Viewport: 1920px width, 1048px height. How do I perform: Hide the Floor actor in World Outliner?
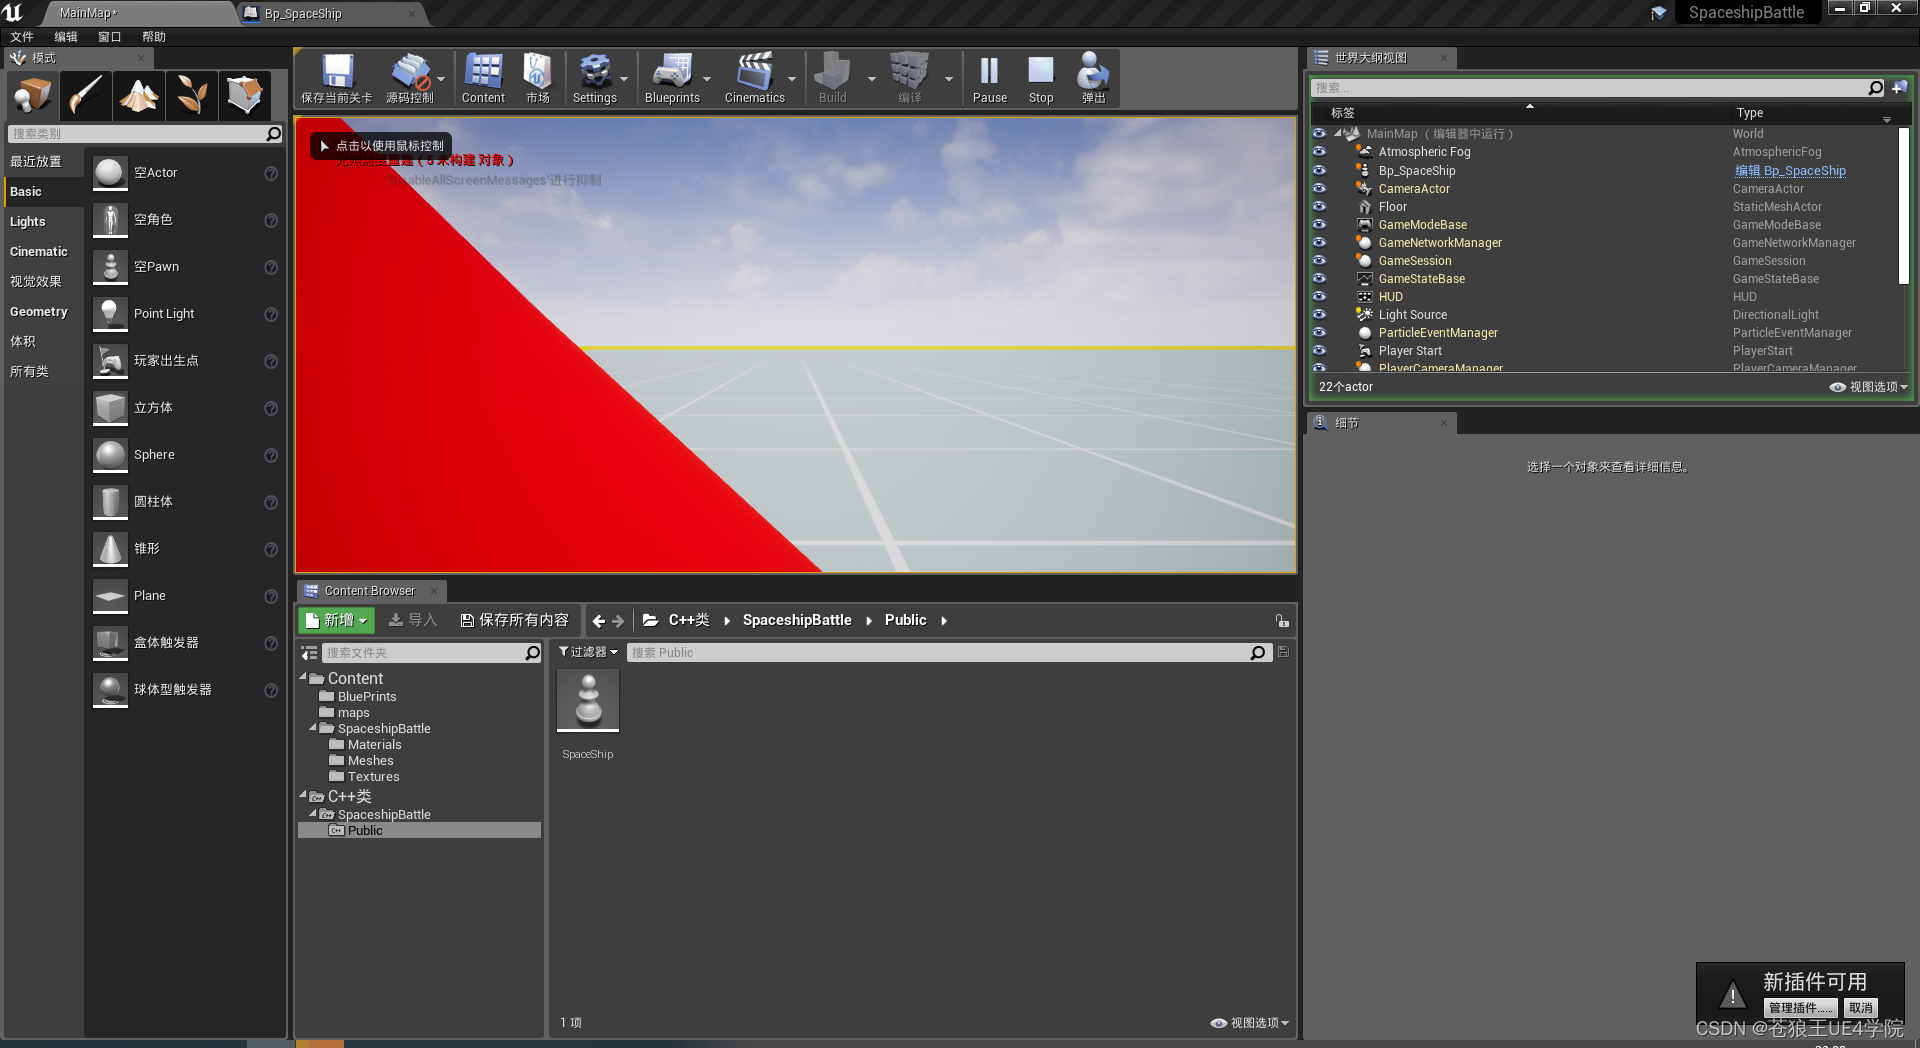click(1319, 206)
